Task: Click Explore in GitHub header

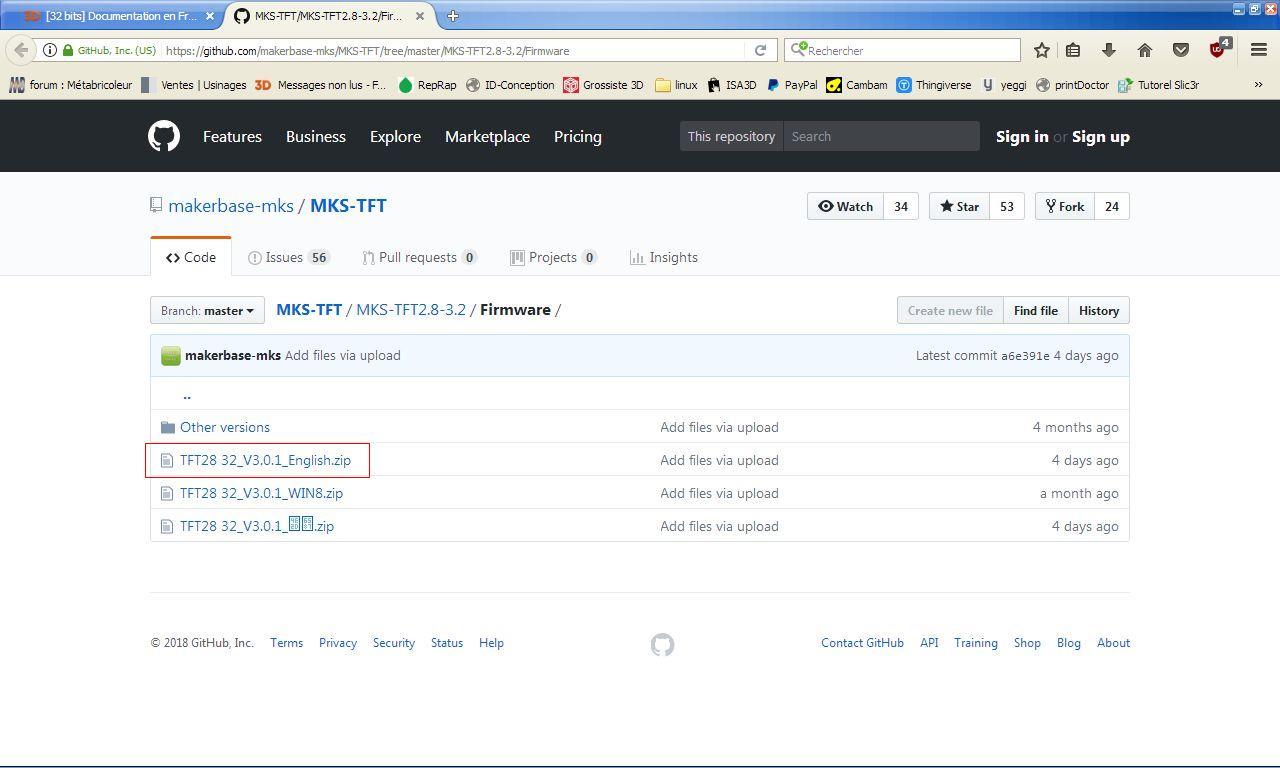Action: pos(395,136)
